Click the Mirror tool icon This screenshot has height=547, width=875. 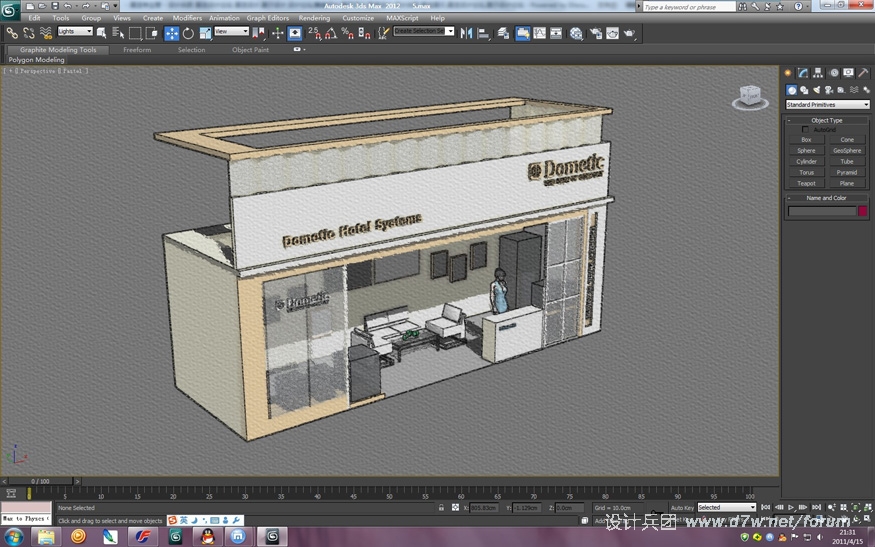pyautogui.click(x=466, y=33)
